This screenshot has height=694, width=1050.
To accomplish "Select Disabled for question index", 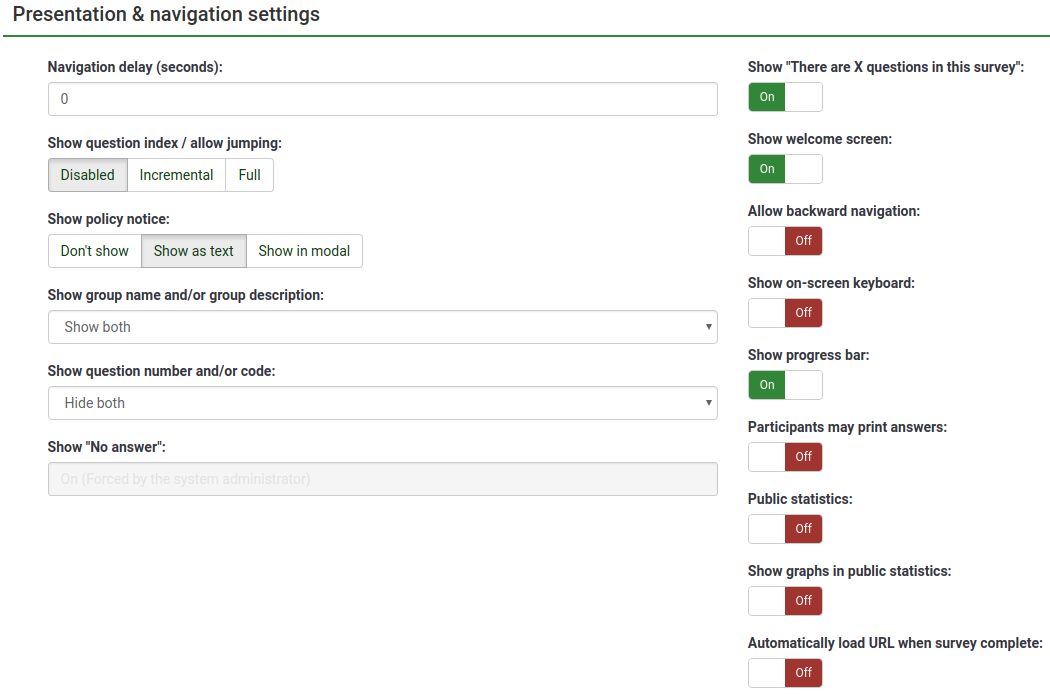I will [88, 175].
